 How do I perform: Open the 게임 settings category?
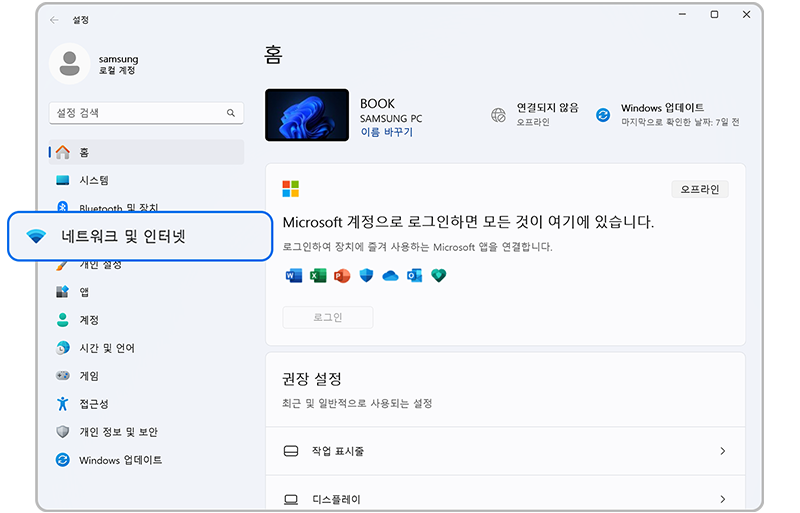(x=146, y=376)
